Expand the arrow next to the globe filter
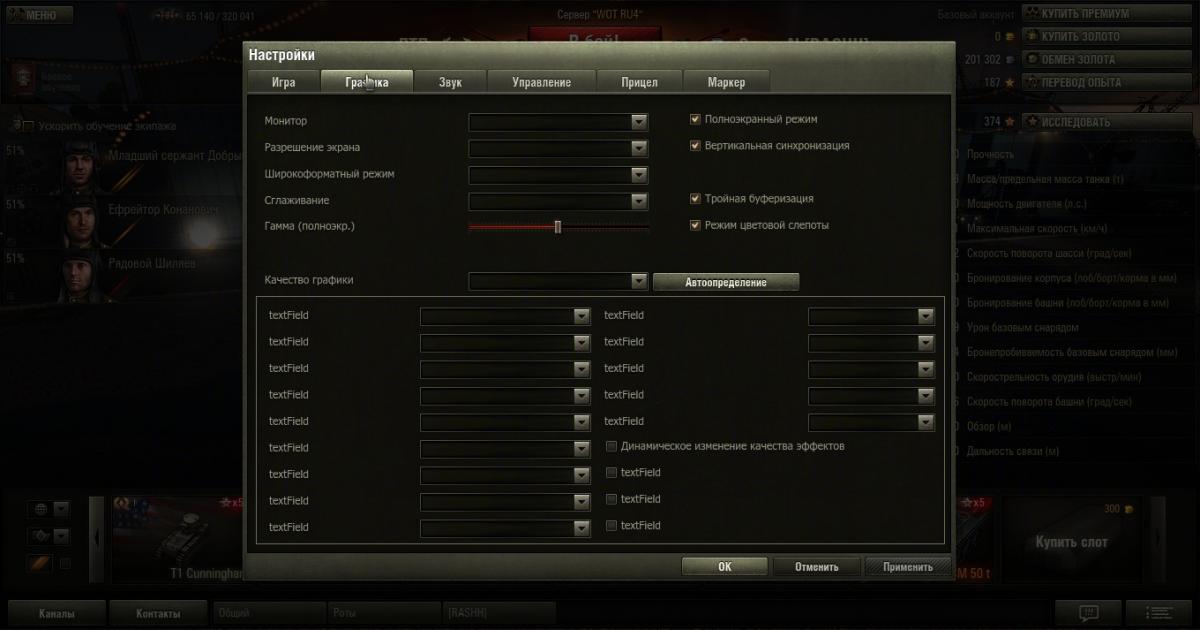 [x=62, y=509]
